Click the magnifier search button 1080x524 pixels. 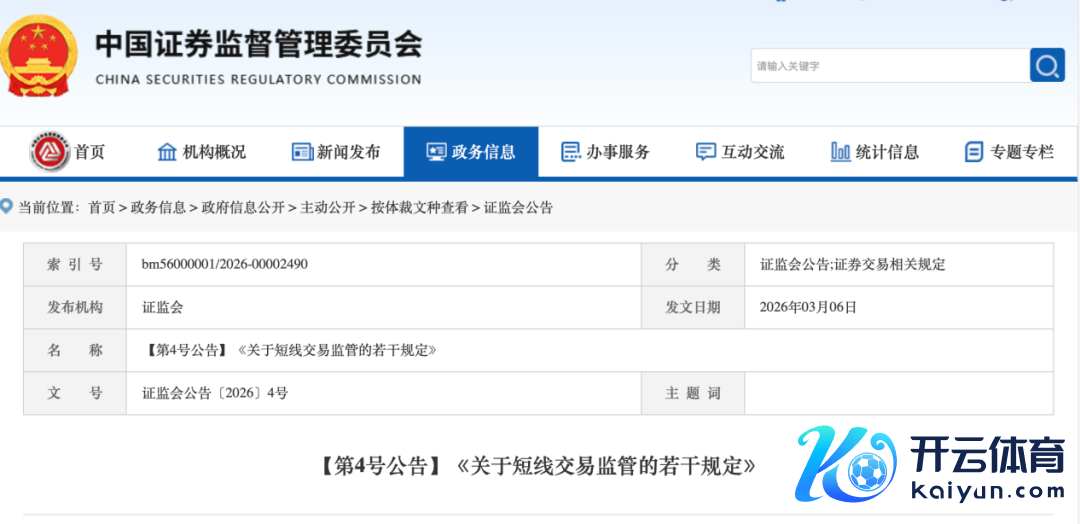click(1047, 66)
